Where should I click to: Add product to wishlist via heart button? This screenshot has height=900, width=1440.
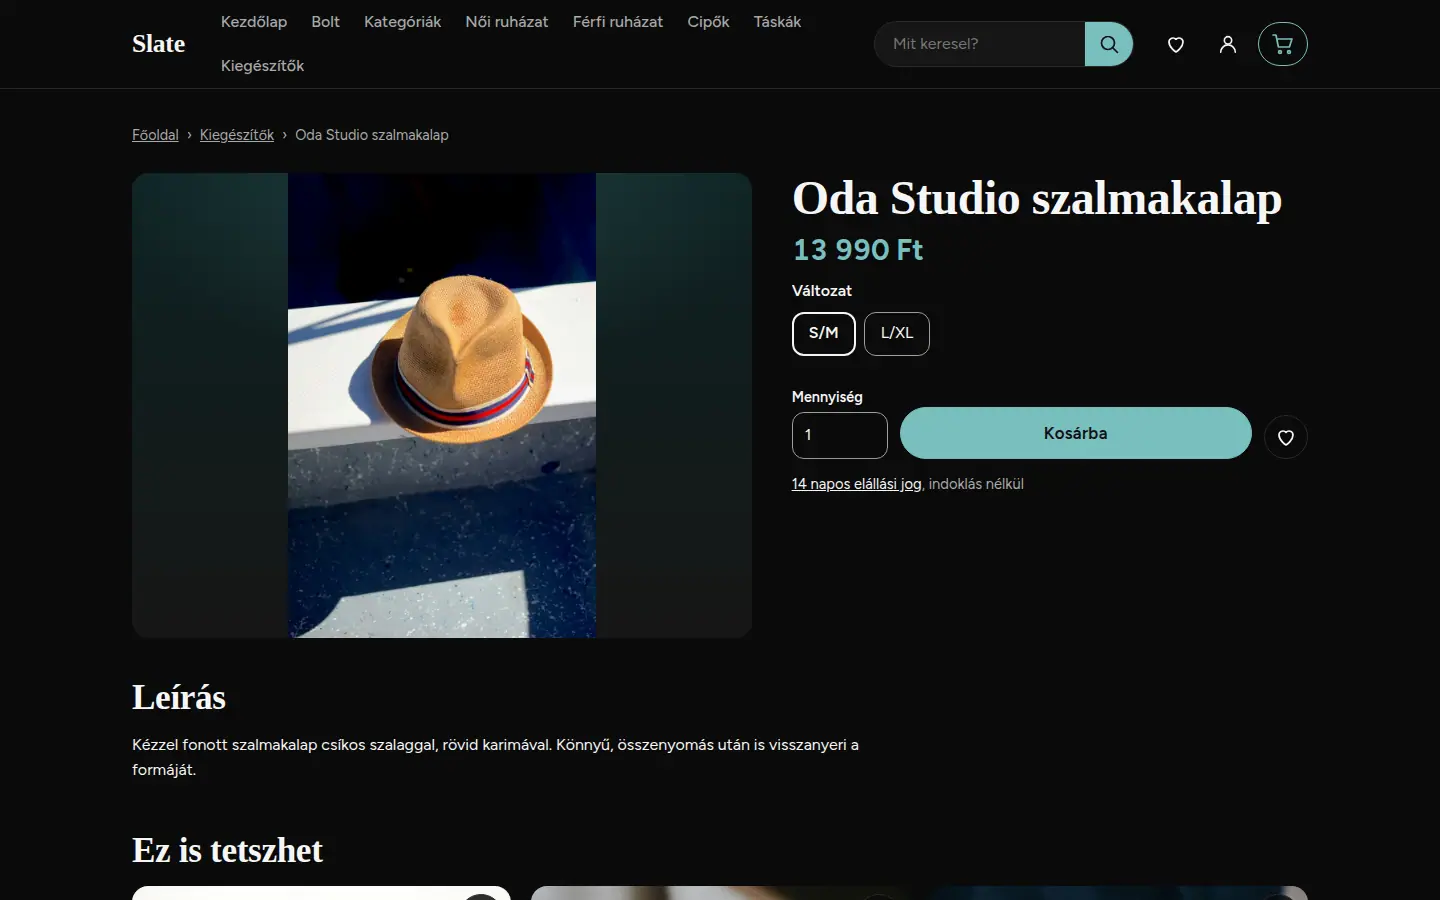1286,437
